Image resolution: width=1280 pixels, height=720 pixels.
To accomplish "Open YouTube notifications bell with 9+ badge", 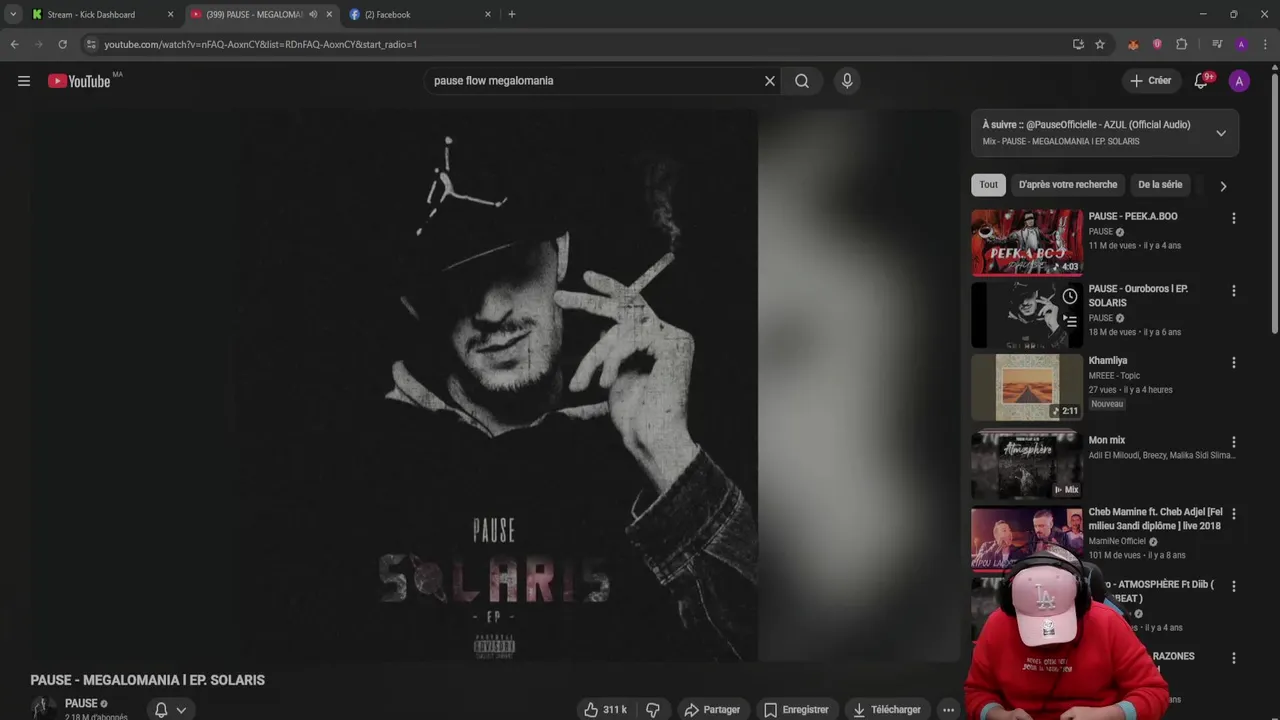I will [x=1202, y=81].
